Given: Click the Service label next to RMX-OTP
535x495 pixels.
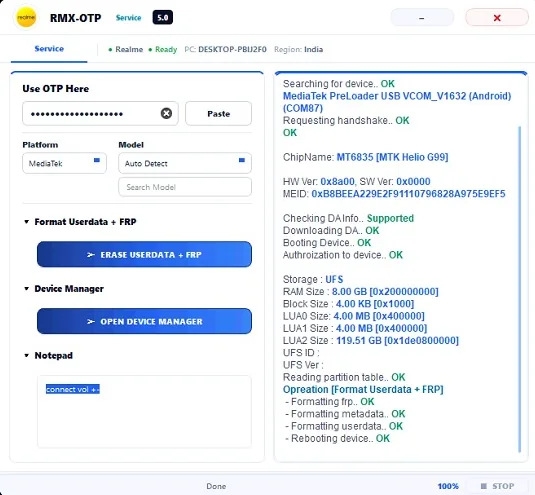Looking at the screenshot, I should [x=128, y=18].
